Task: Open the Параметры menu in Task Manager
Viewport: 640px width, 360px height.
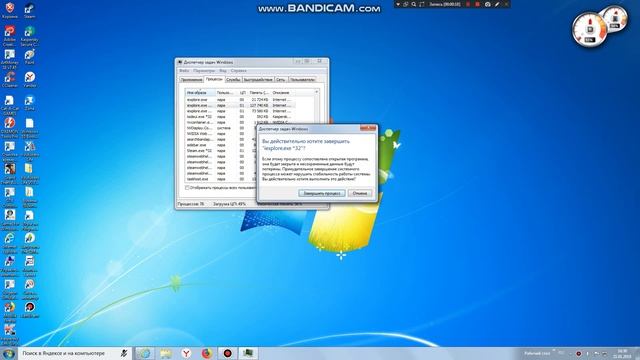Action: point(204,71)
